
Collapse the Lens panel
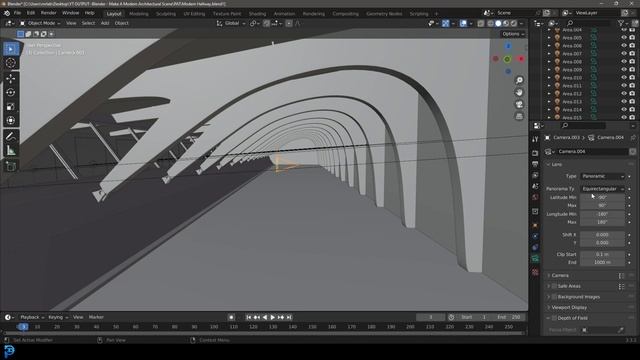coord(558,164)
